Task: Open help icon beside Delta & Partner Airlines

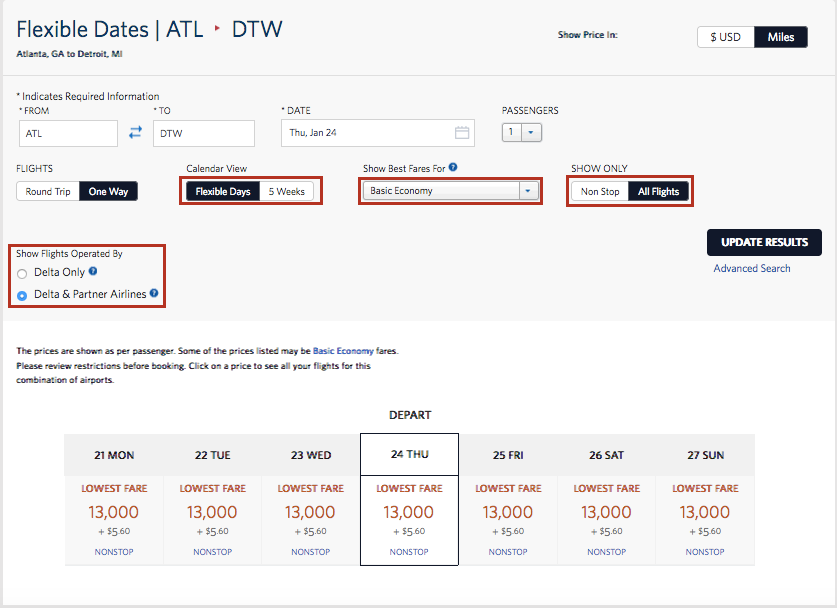Action: (154, 293)
